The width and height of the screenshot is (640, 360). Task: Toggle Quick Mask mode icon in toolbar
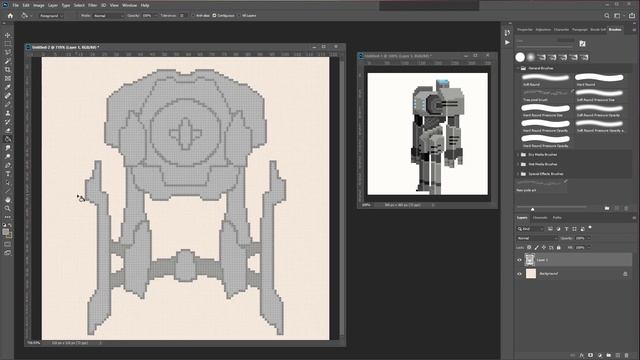point(8,244)
